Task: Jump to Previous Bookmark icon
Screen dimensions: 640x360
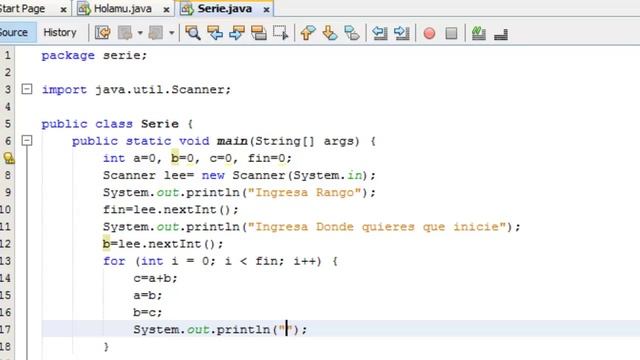Action: coord(308,33)
